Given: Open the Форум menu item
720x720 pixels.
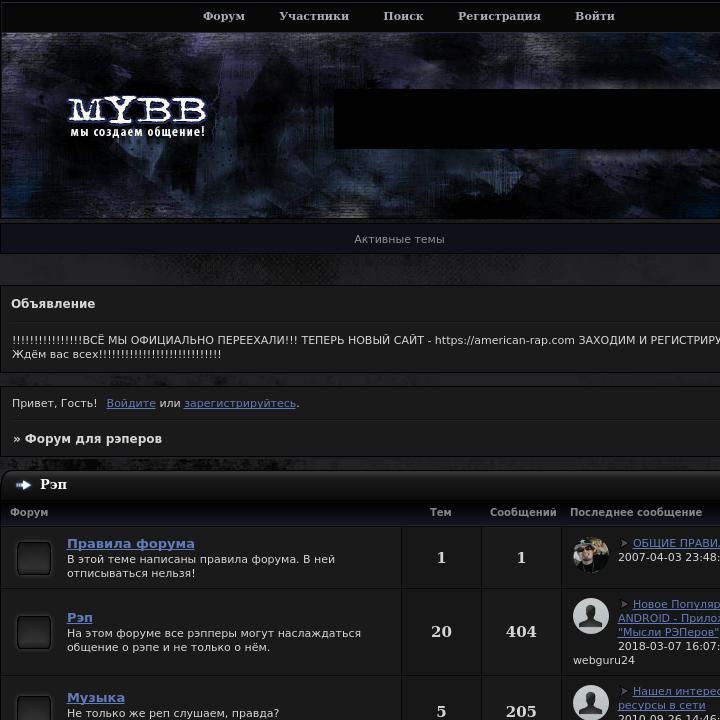Looking at the screenshot, I should coord(224,16).
